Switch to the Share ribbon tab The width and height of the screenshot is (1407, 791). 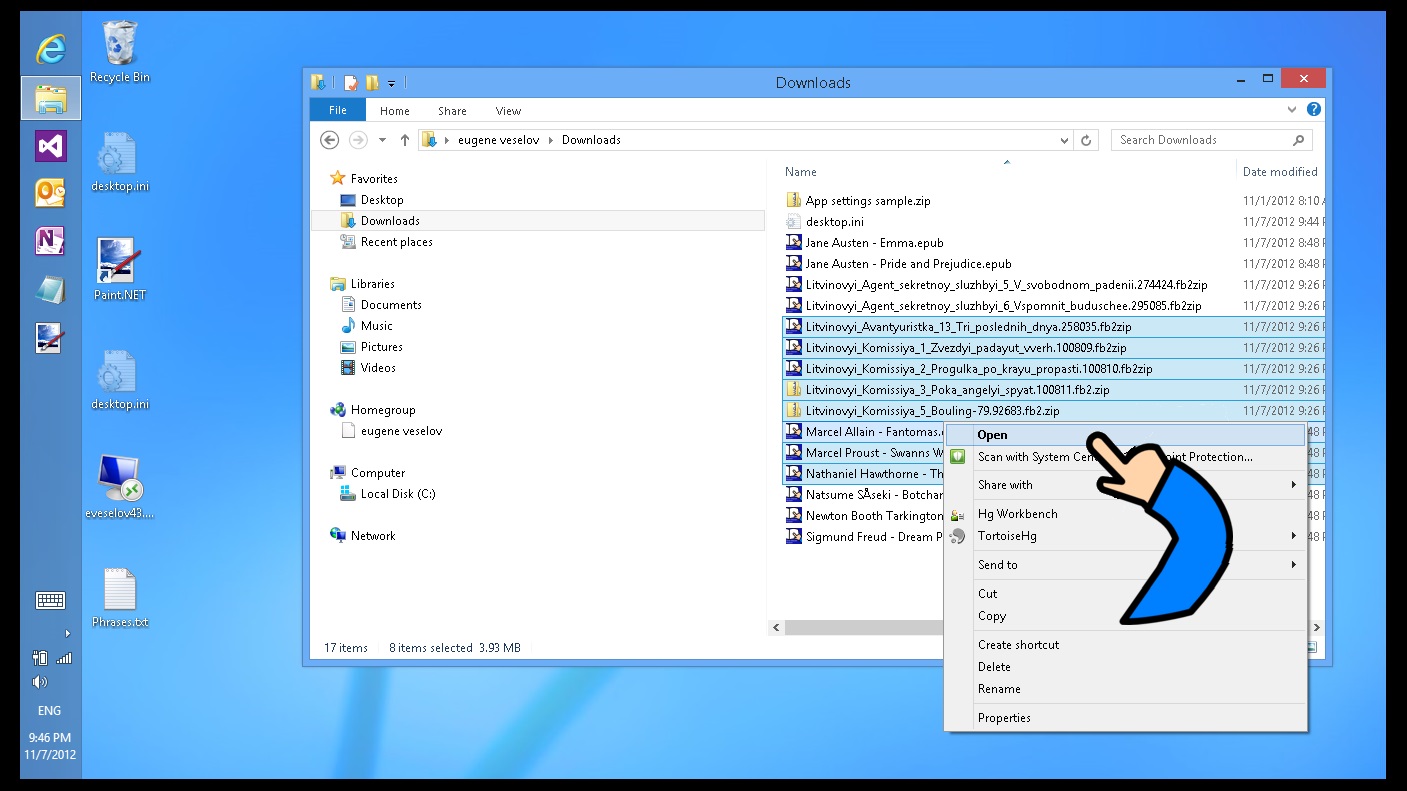coord(452,111)
